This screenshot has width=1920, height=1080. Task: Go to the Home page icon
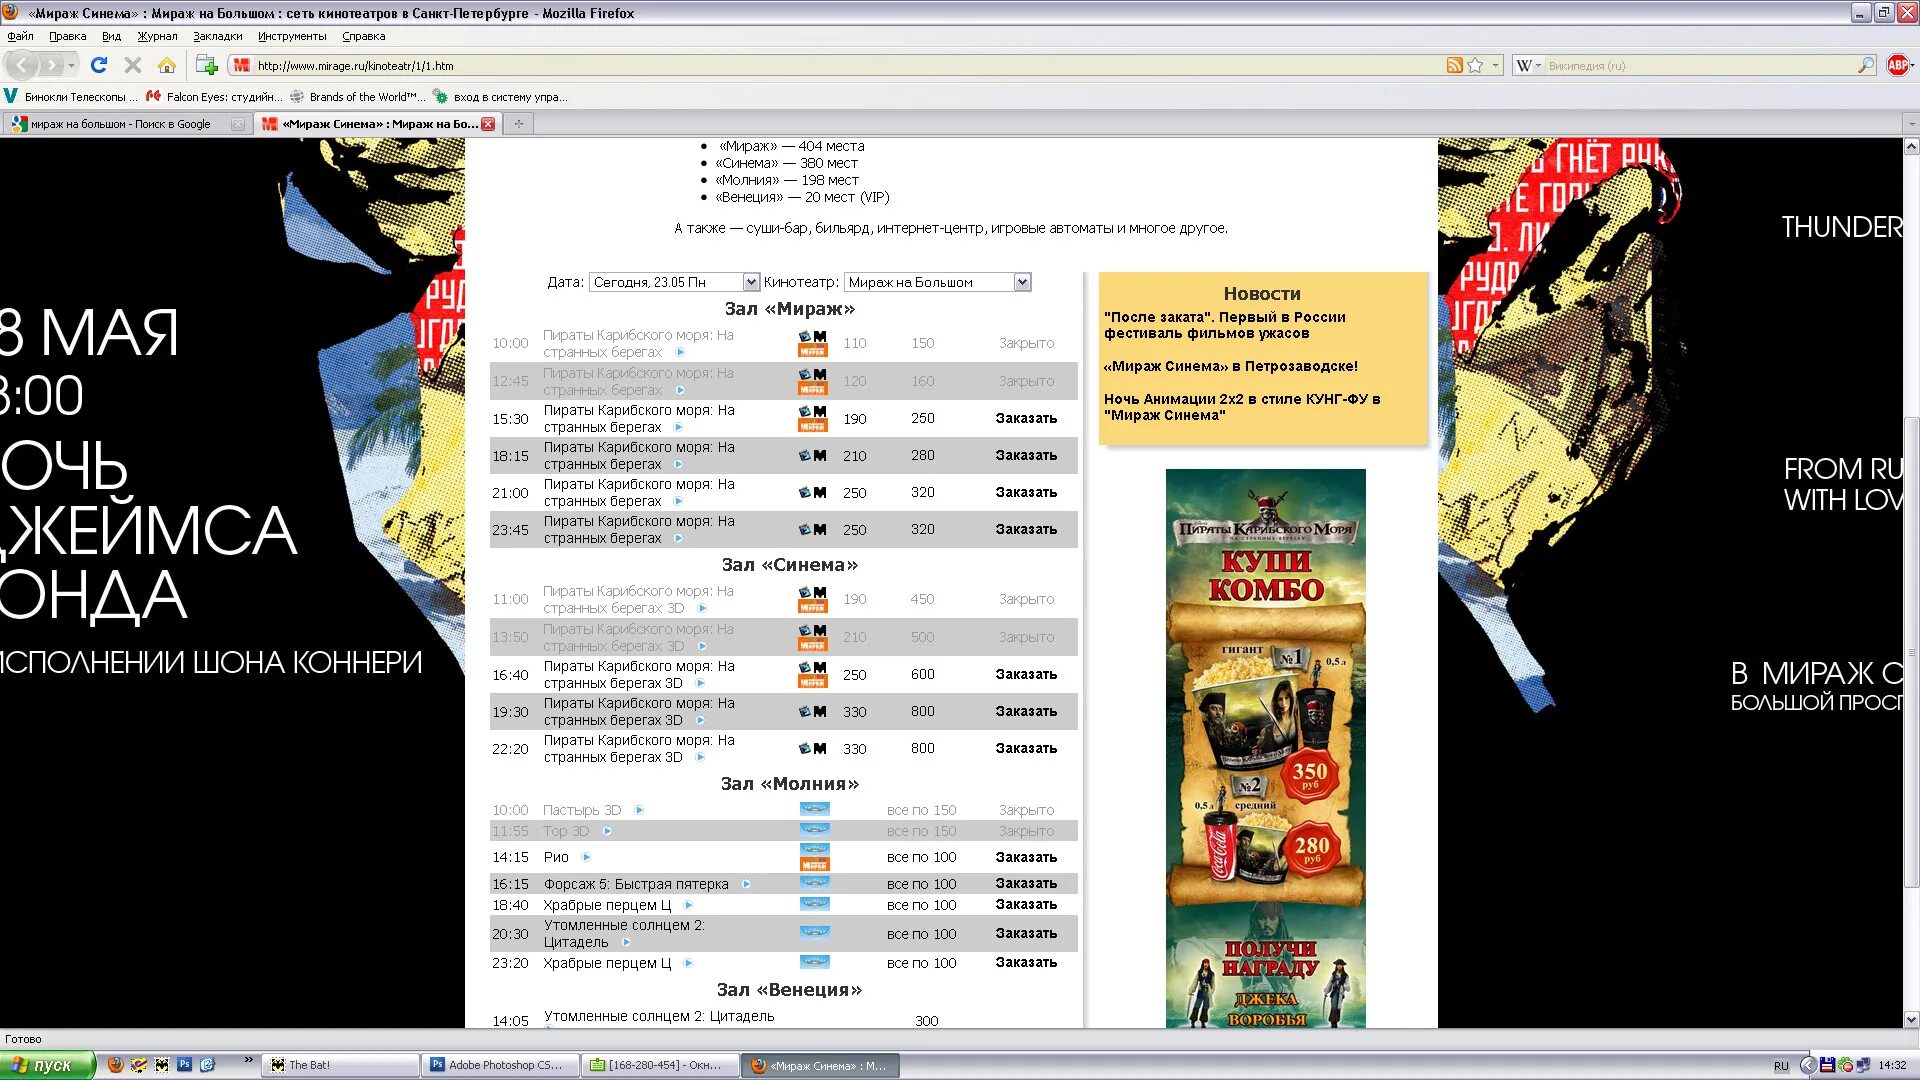(167, 65)
